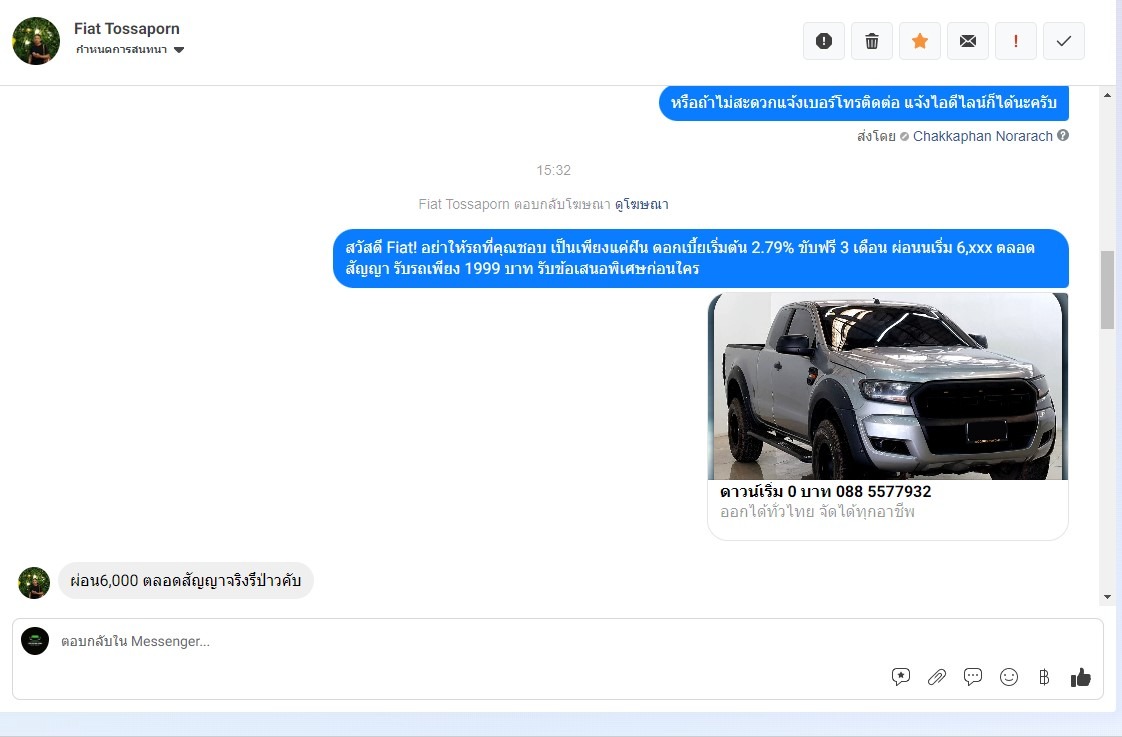
Task: Flag conversation with red exclamation icon
Action: pyautogui.click(x=1015, y=41)
